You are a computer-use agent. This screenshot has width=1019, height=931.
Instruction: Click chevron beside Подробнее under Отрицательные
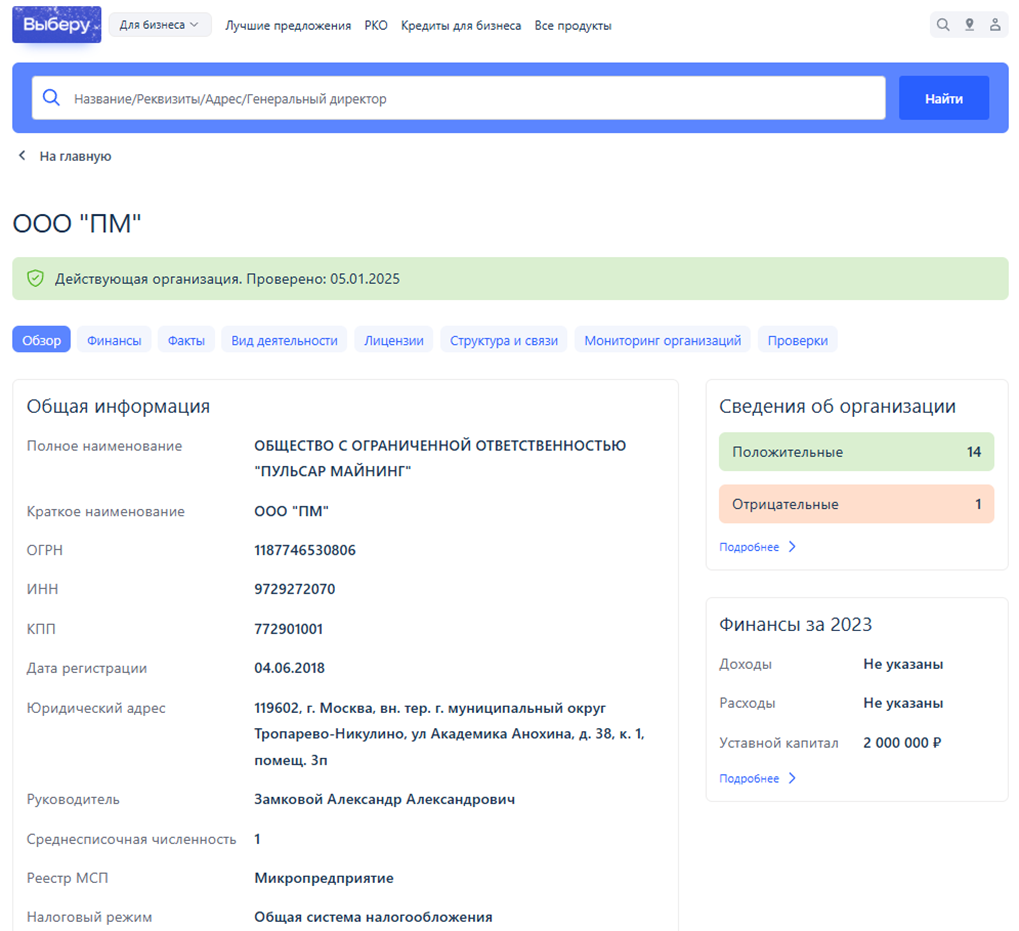(x=792, y=547)
